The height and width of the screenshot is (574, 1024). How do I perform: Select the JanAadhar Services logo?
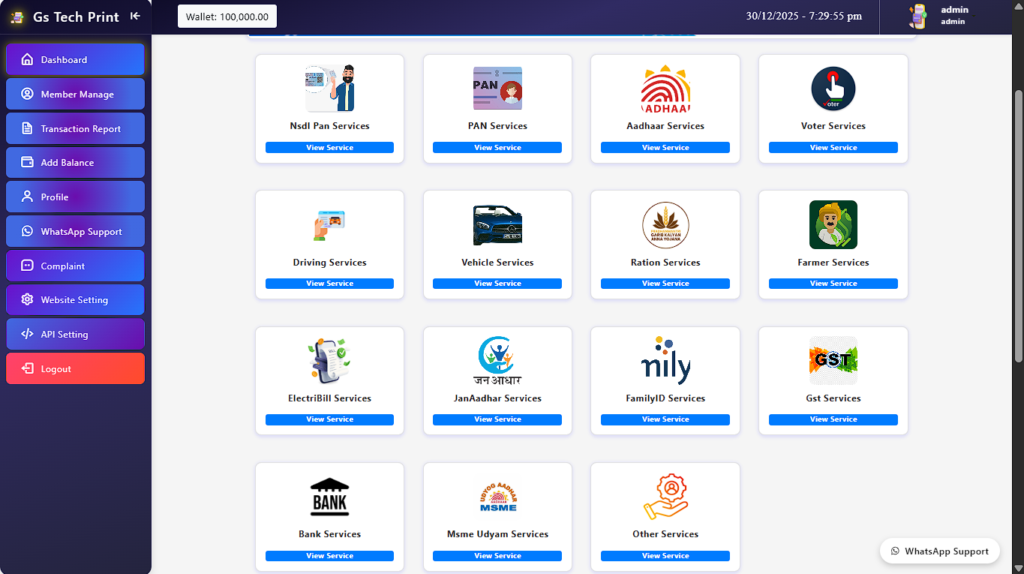coord(497,361)
